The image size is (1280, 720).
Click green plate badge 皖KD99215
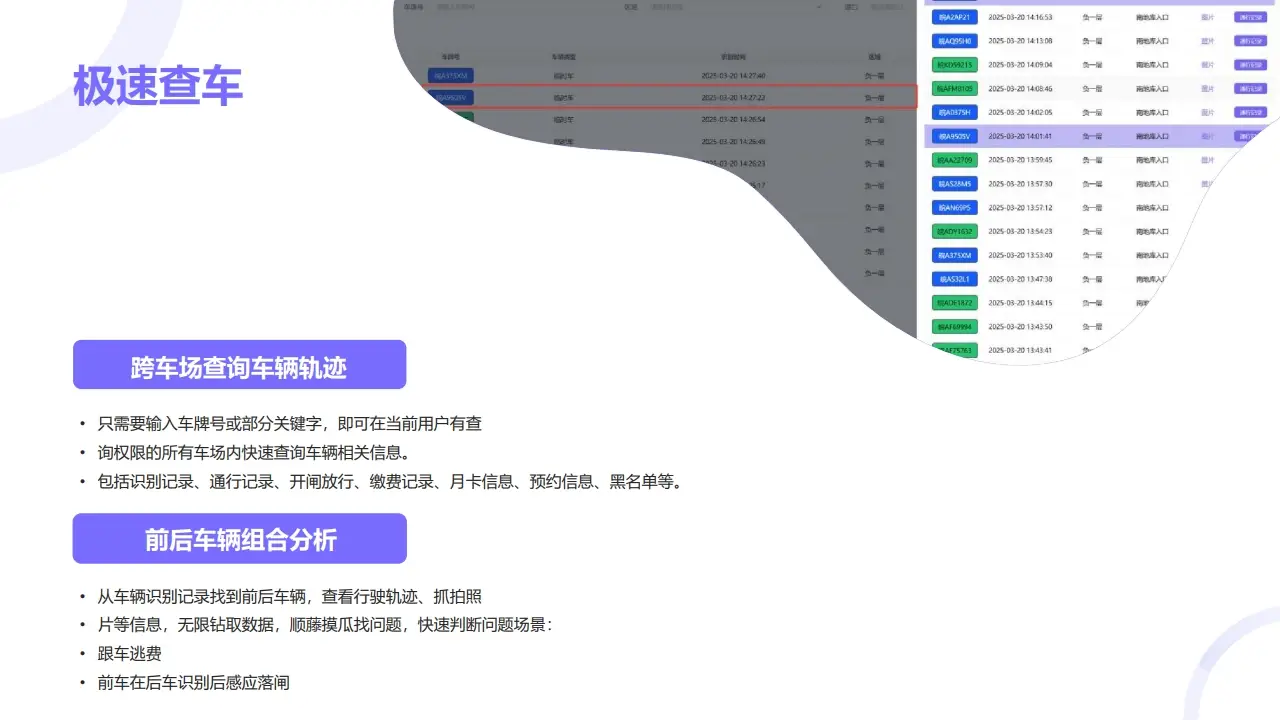[954, 64]
